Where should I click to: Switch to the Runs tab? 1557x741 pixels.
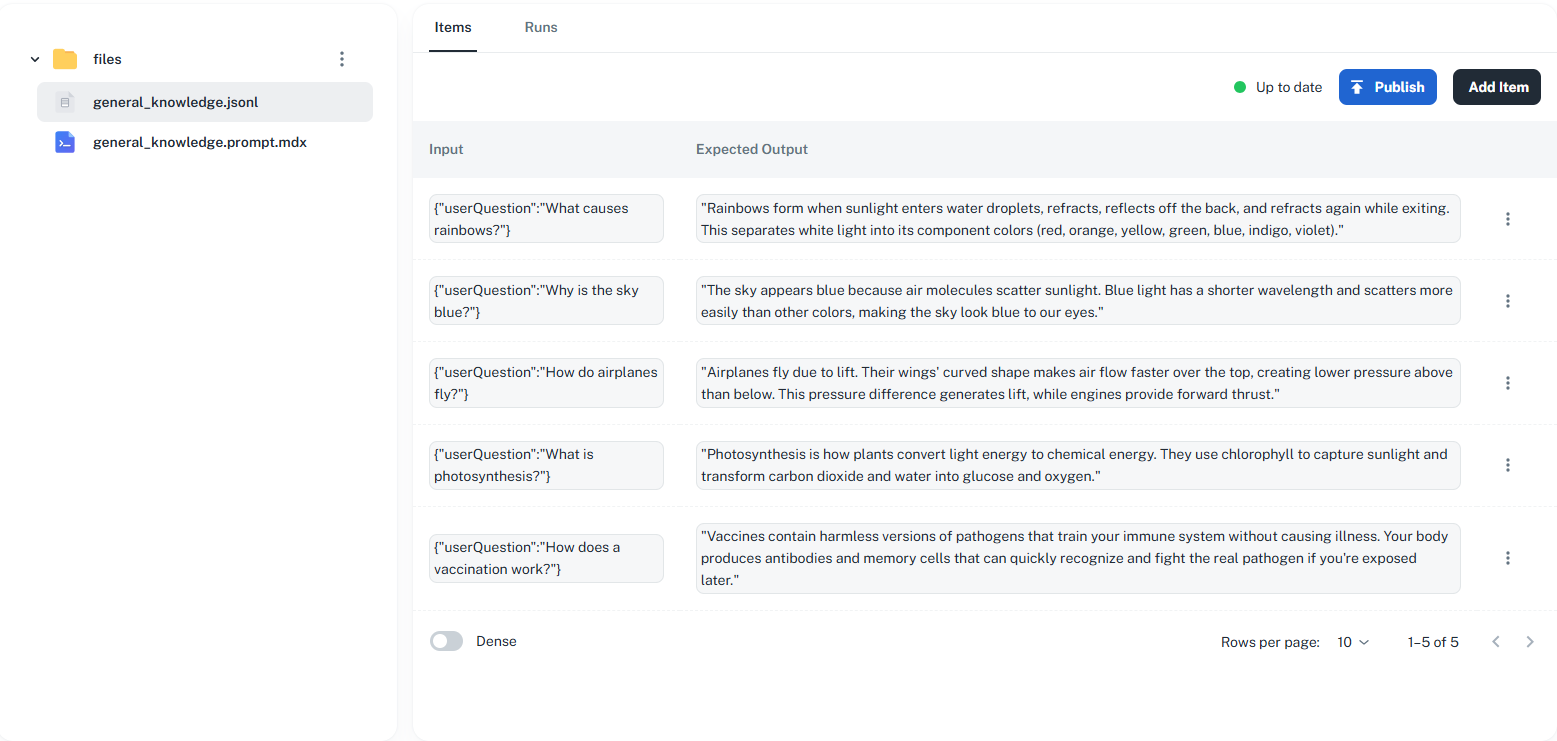coord(541,28)
